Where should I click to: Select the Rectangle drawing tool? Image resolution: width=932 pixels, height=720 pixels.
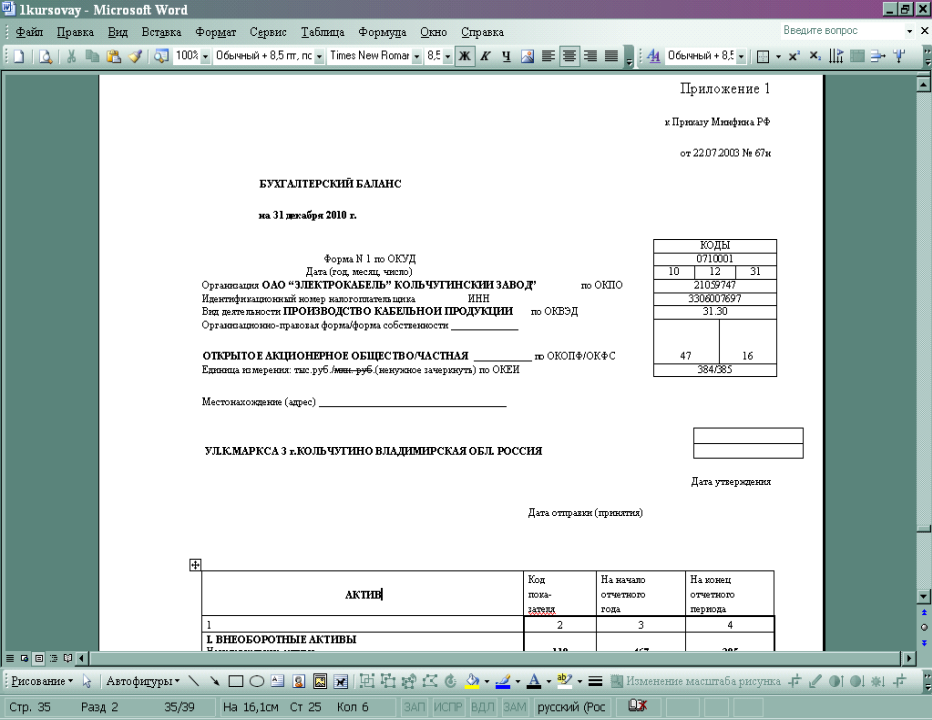pyautogui.click(x=236, y=681)
